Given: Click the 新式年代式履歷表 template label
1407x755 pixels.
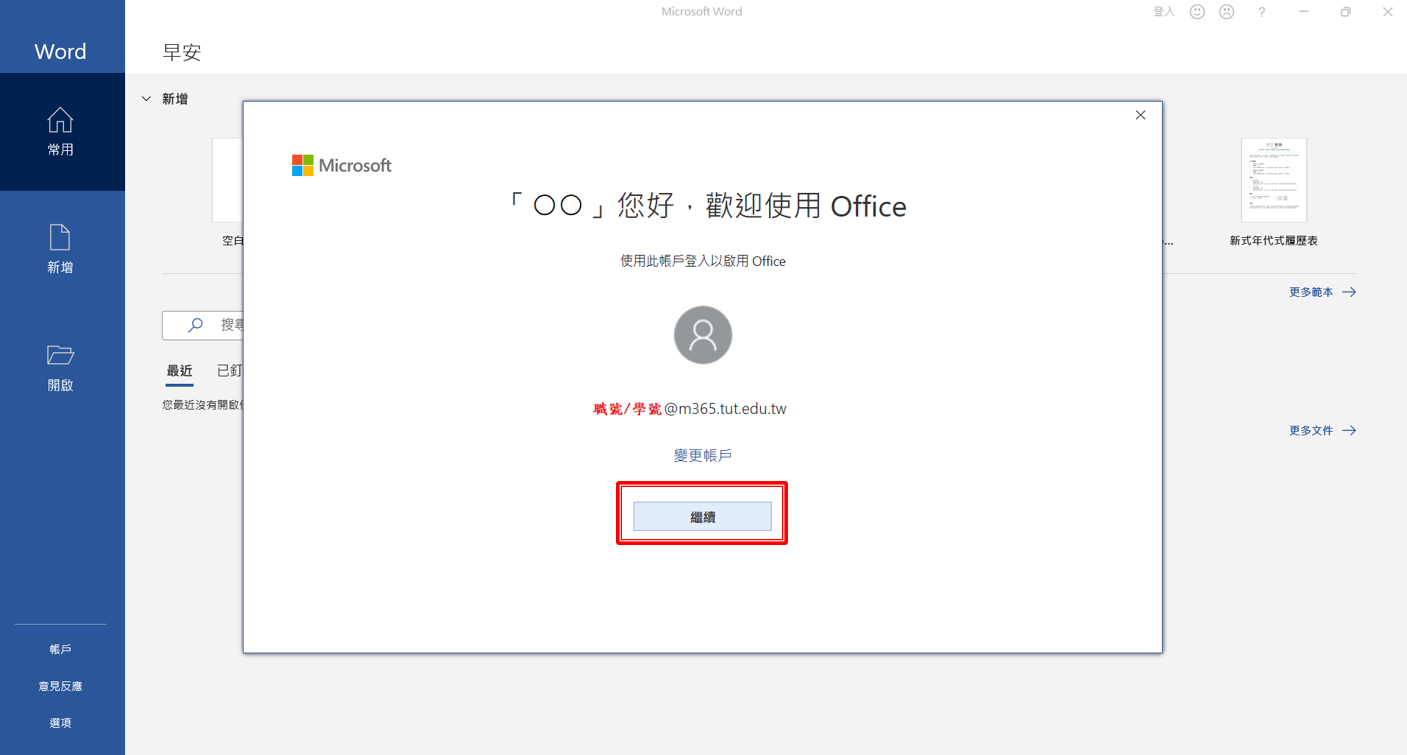Looking at the screenshot, I should 1274,241.
